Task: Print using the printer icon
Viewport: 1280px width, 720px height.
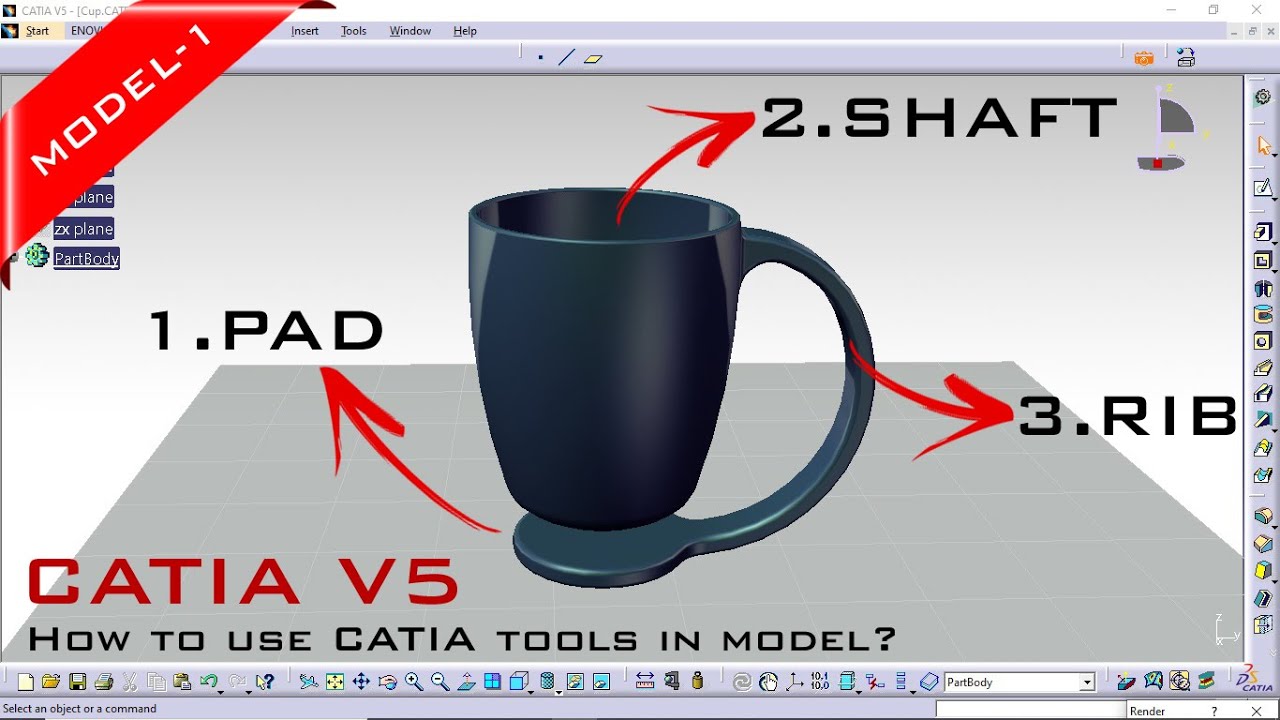Action: (103, 682)
